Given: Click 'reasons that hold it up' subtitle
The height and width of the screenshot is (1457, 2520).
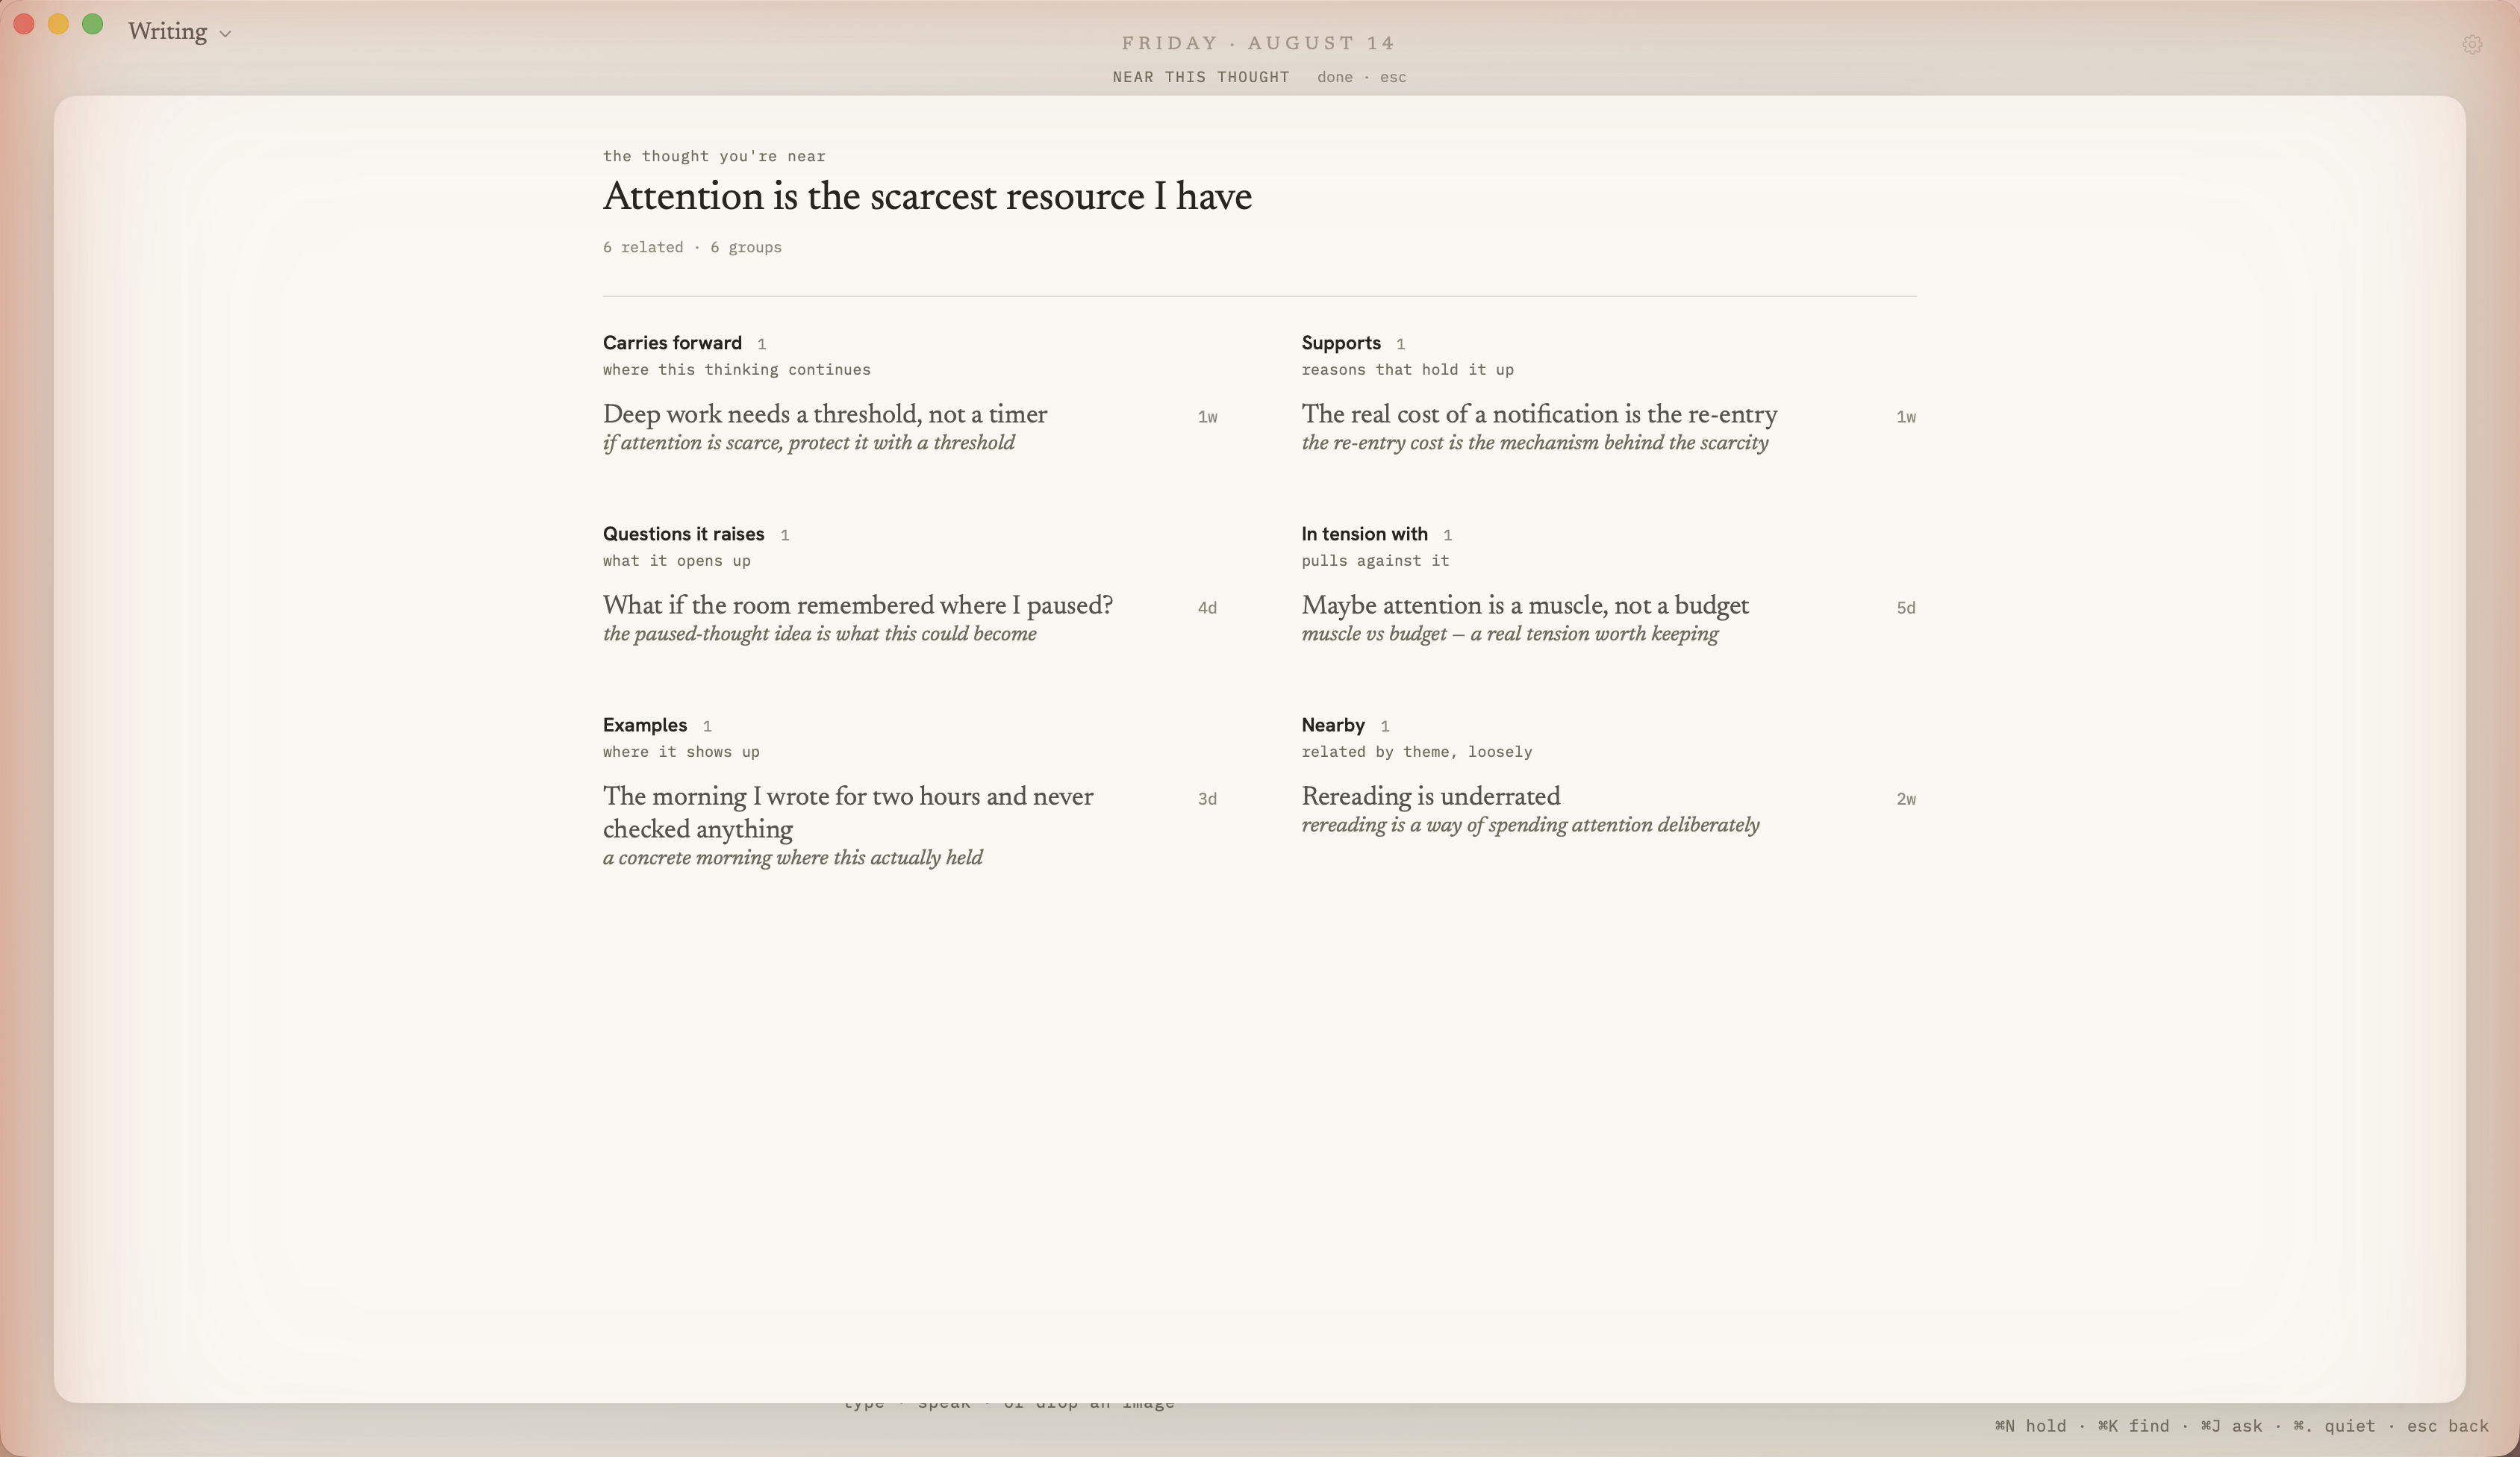Looking at the screenshot, I should 1407,370.
